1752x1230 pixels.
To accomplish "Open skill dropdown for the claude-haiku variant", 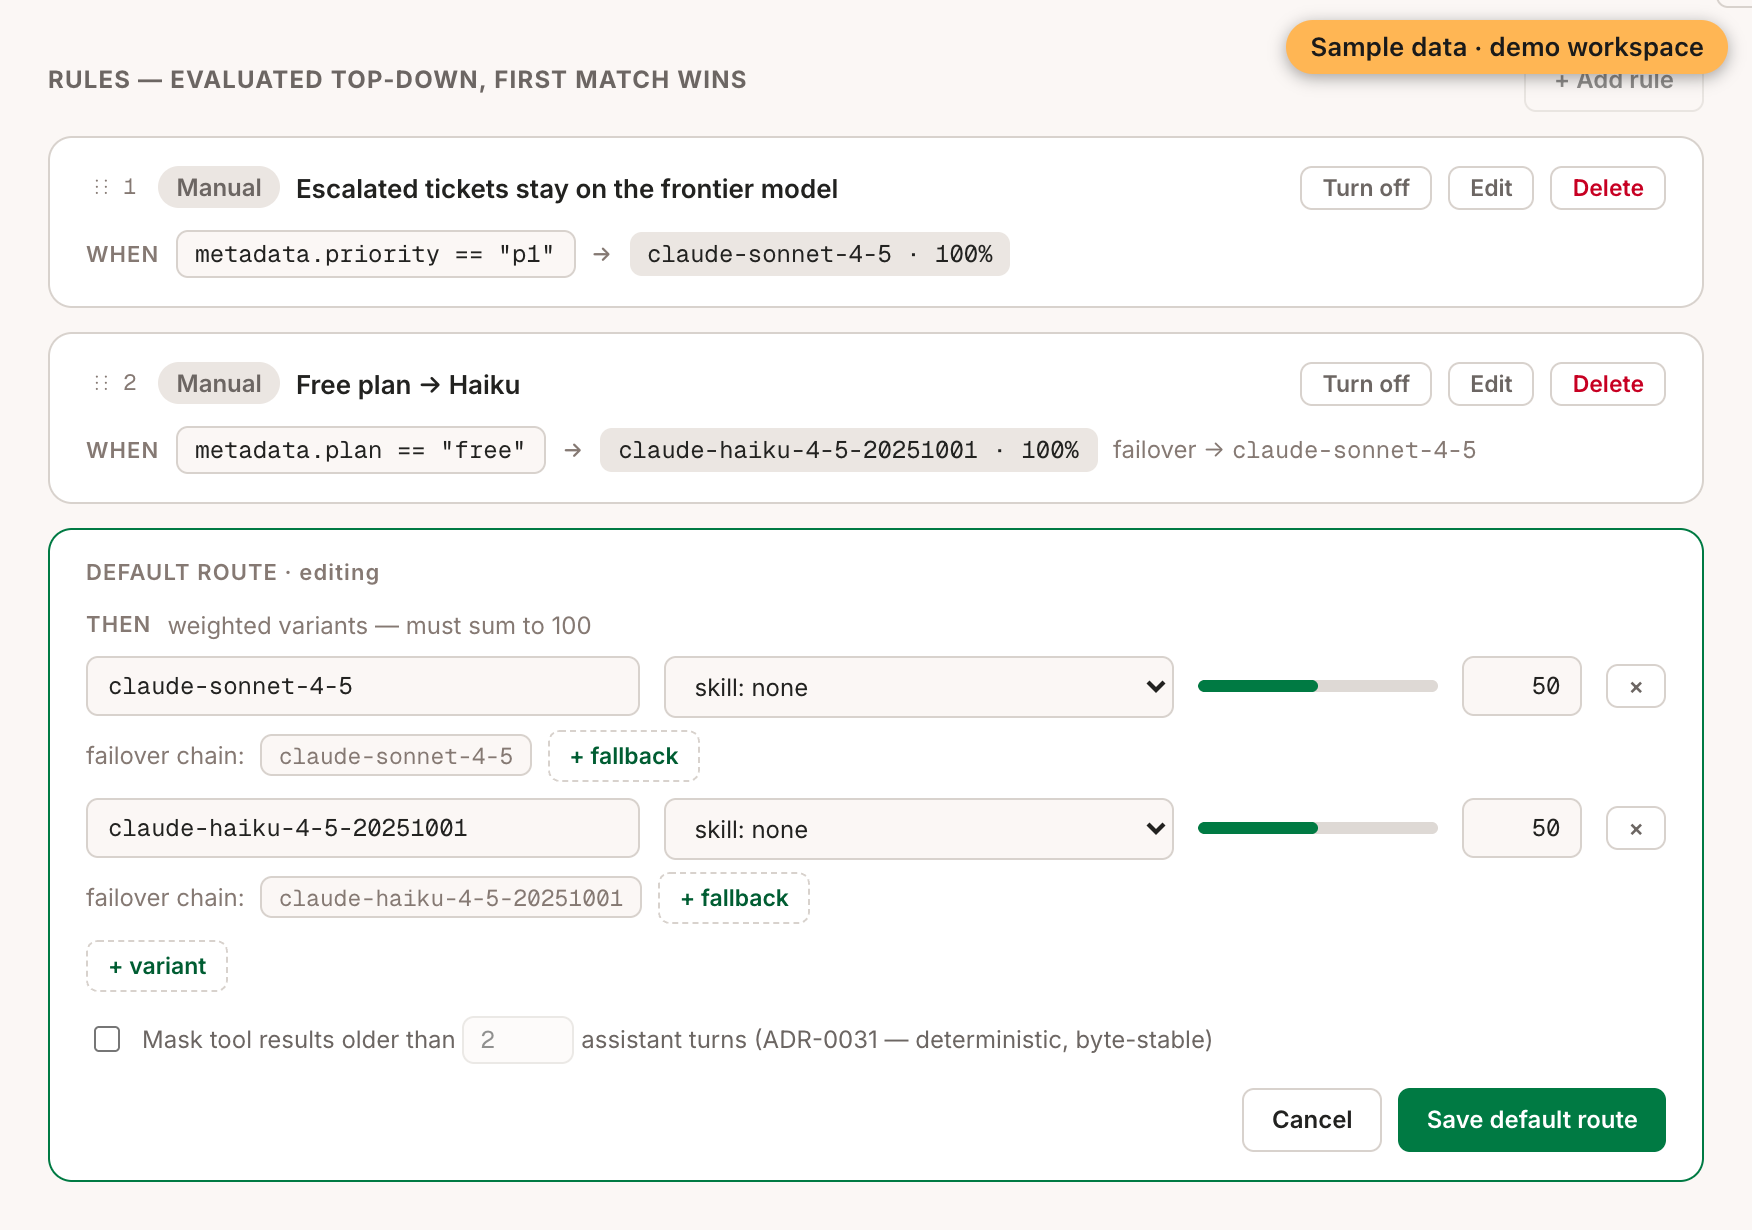I will pos(918,829).
